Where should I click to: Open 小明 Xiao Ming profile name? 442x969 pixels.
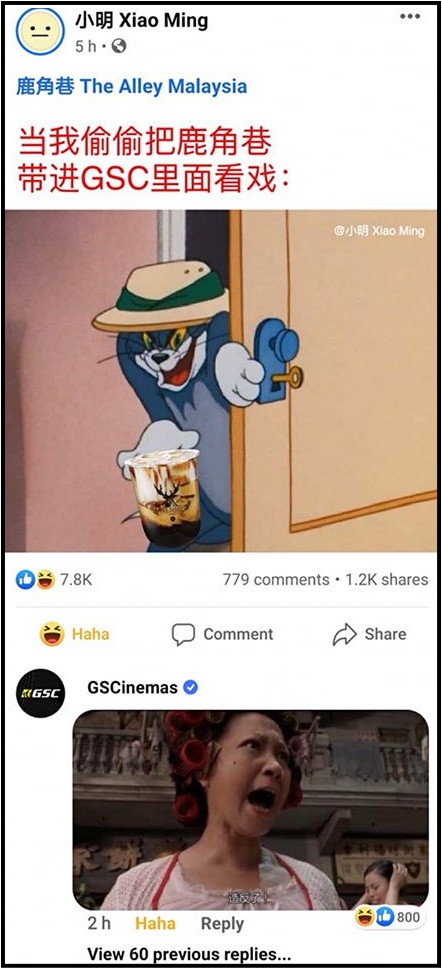tap(142, 20)
